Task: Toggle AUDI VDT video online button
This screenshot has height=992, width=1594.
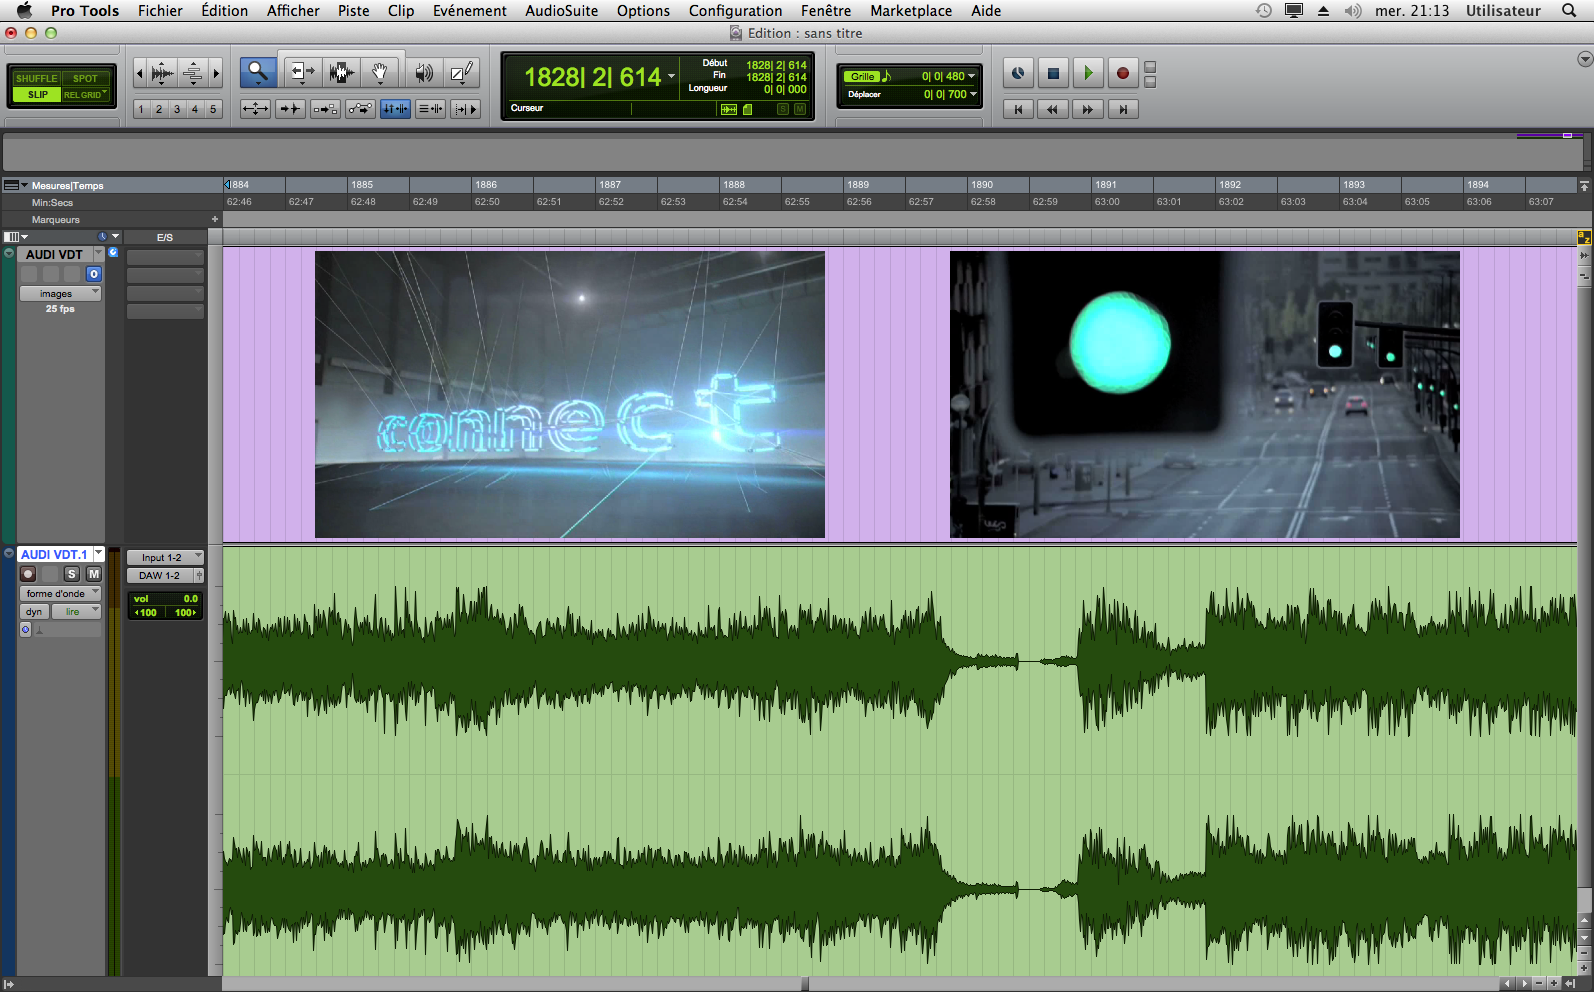Action: coord(93,274)
